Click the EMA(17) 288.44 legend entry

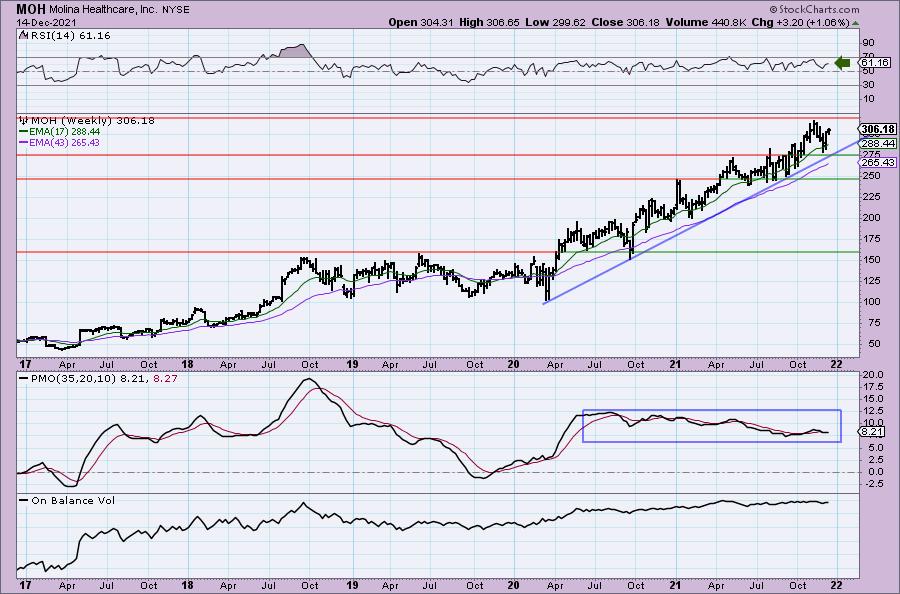click(x=59, y=132)
